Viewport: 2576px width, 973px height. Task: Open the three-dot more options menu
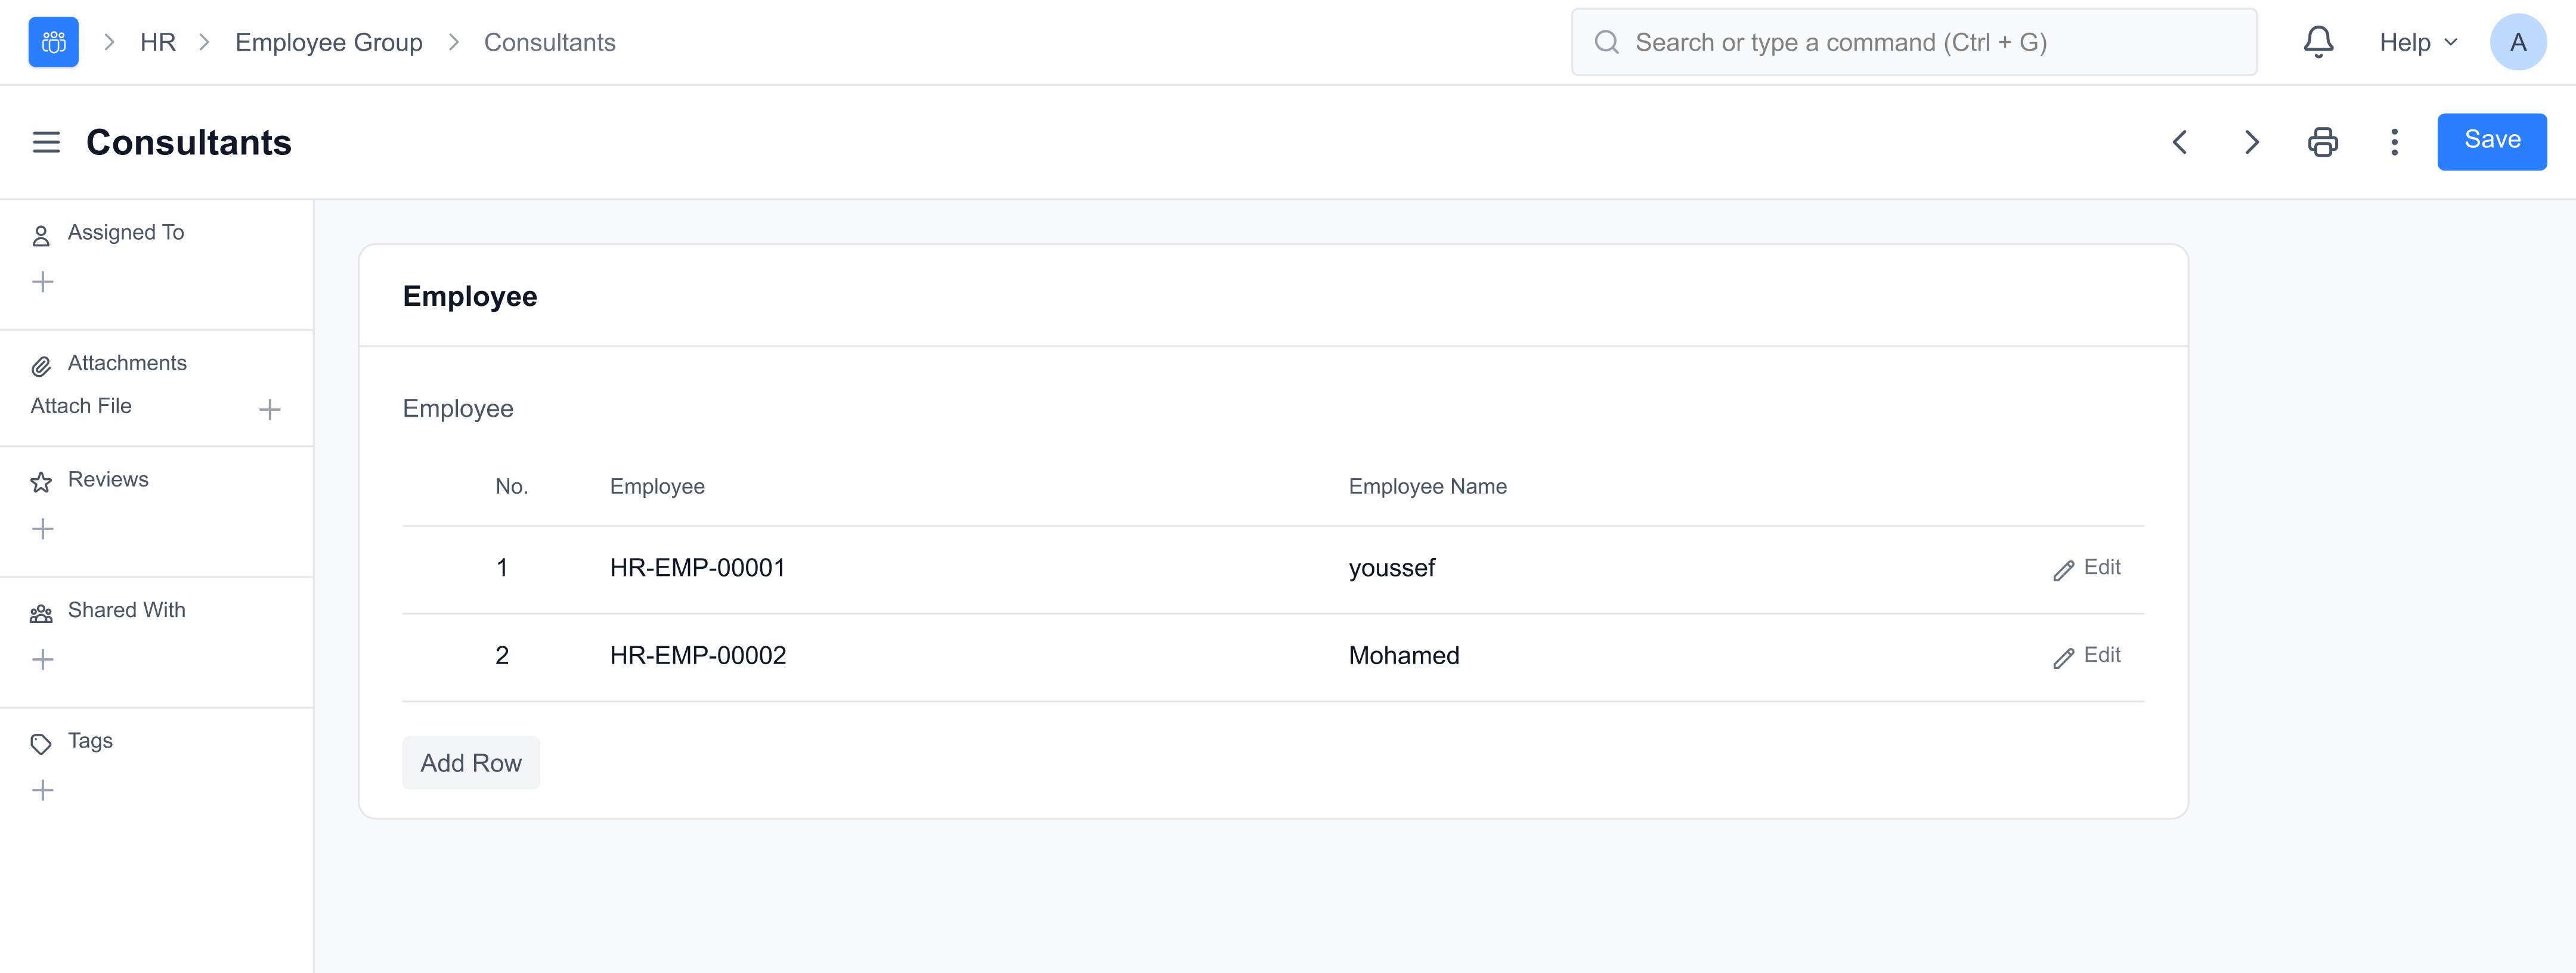click(2394, 142)
